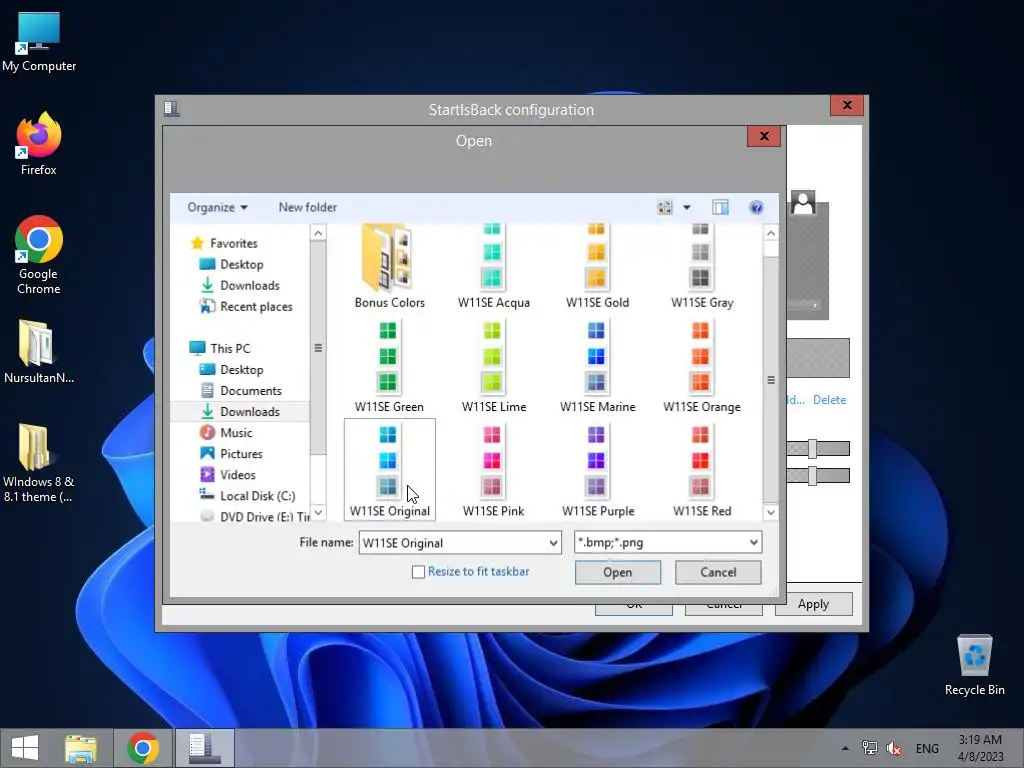Select the W11SE Lime file
The height and width of the screenshot is (768, 1024).
(494, 367)
